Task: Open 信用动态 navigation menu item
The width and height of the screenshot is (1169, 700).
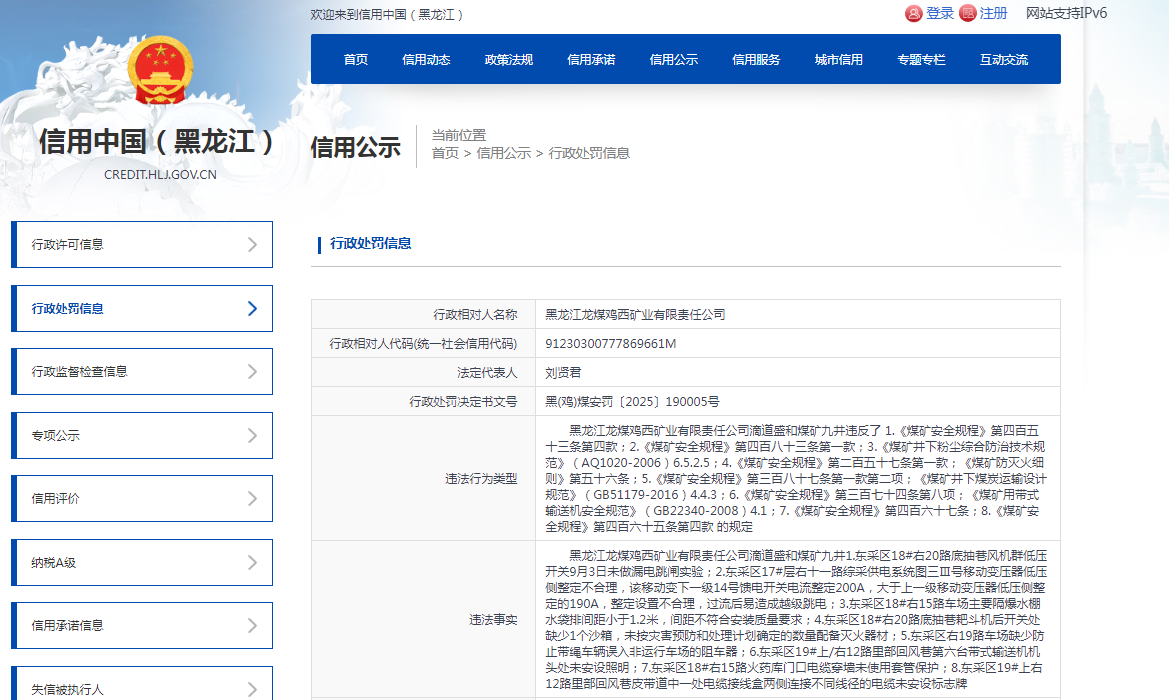Action: 426,59
